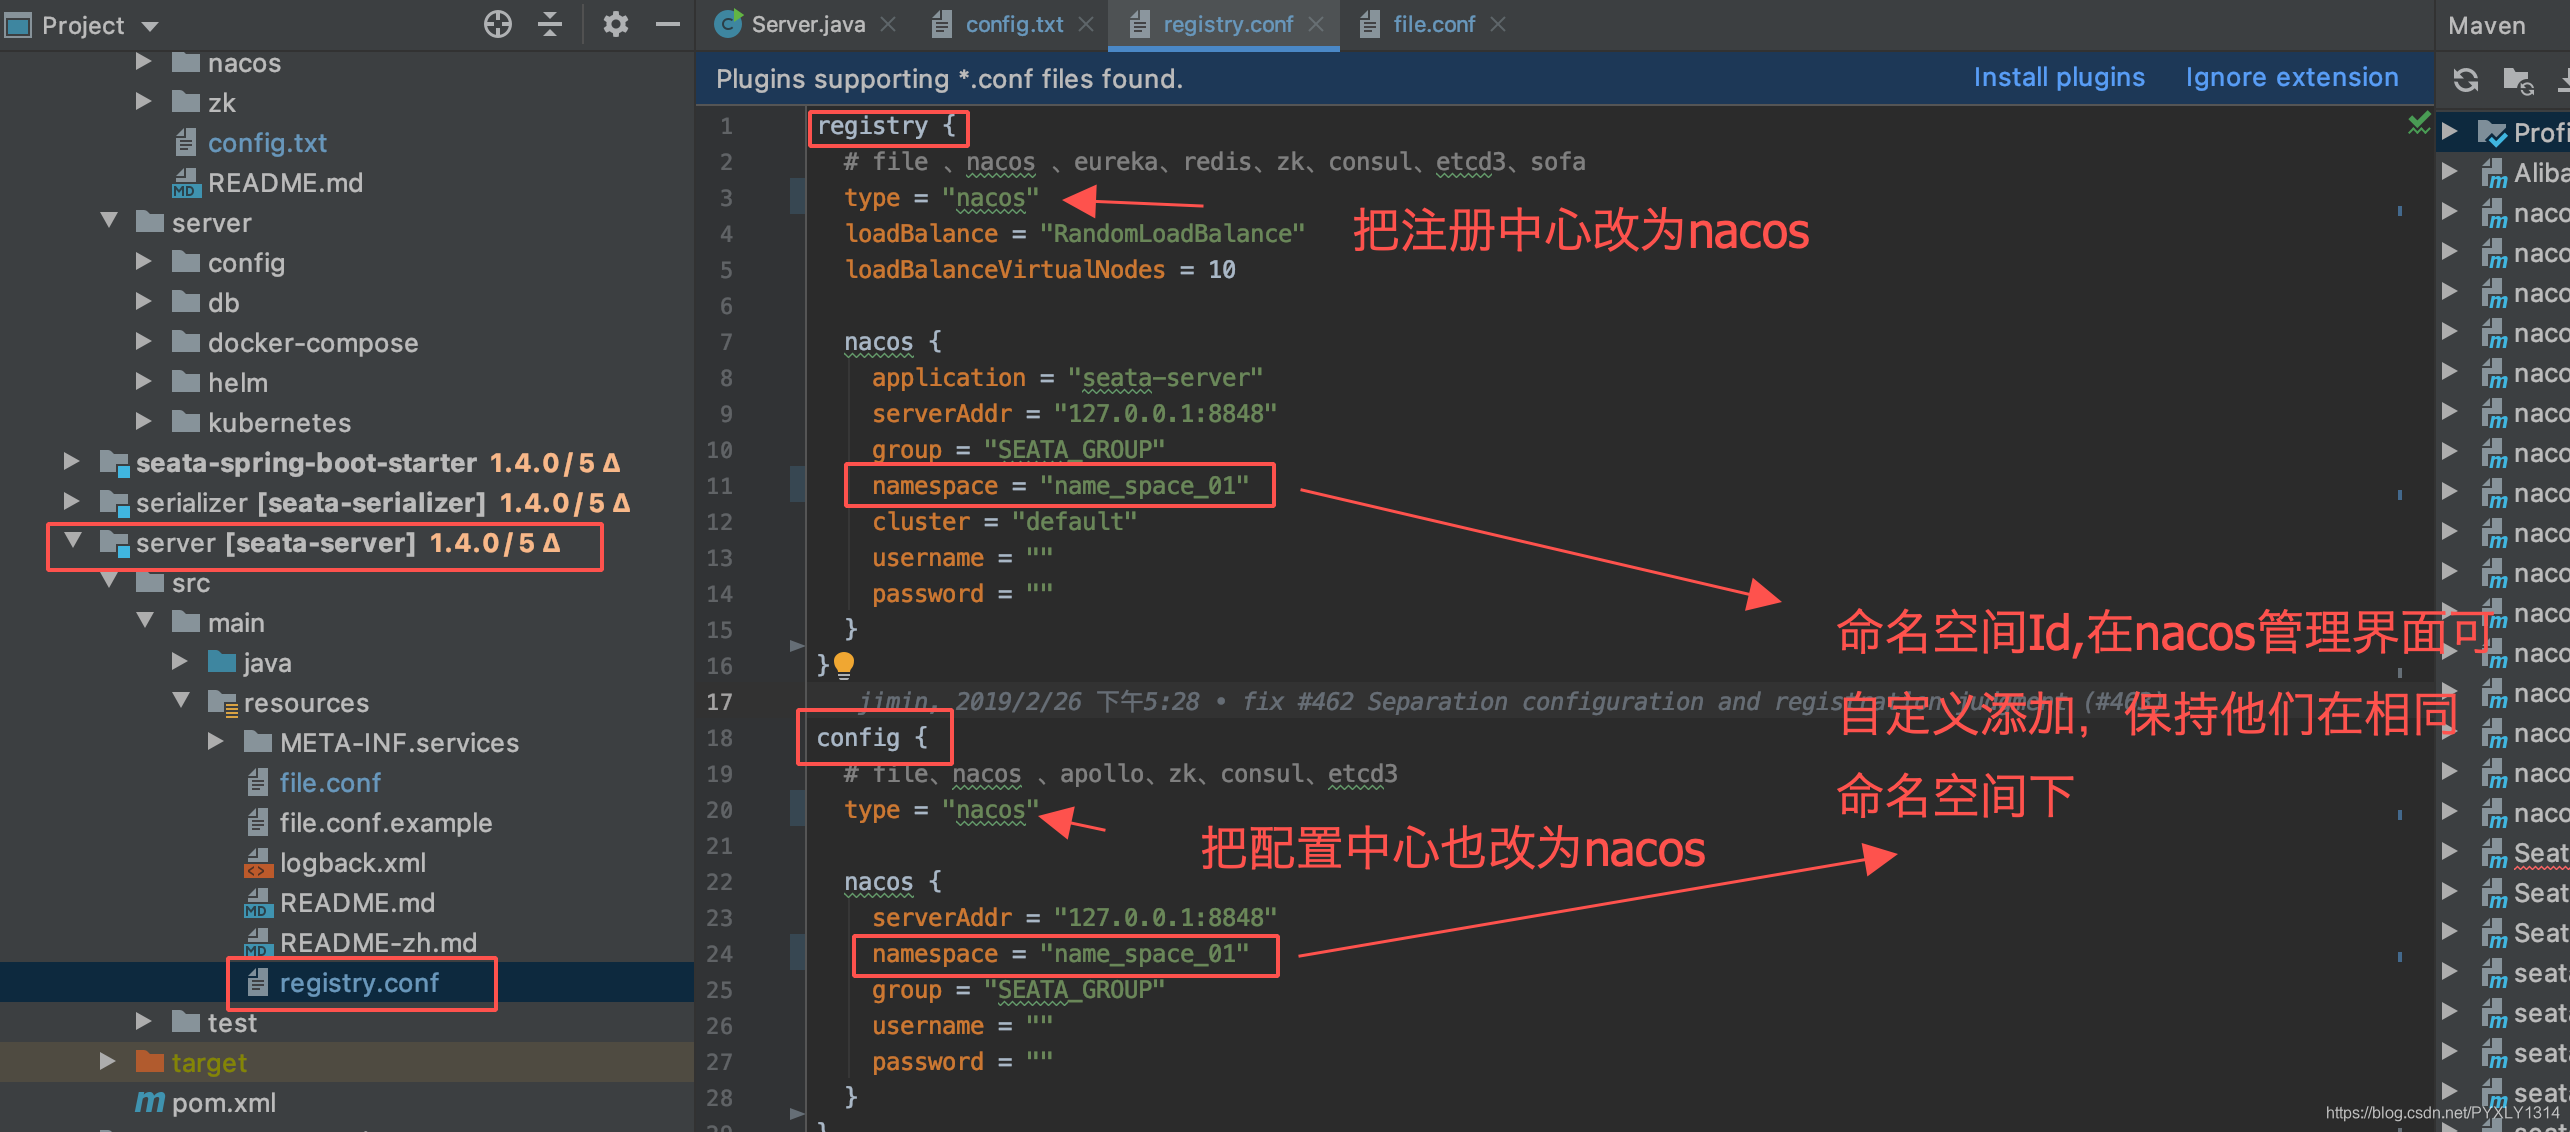
Task: Expand the Aliba Maven module
Action: coord(2449,172)
